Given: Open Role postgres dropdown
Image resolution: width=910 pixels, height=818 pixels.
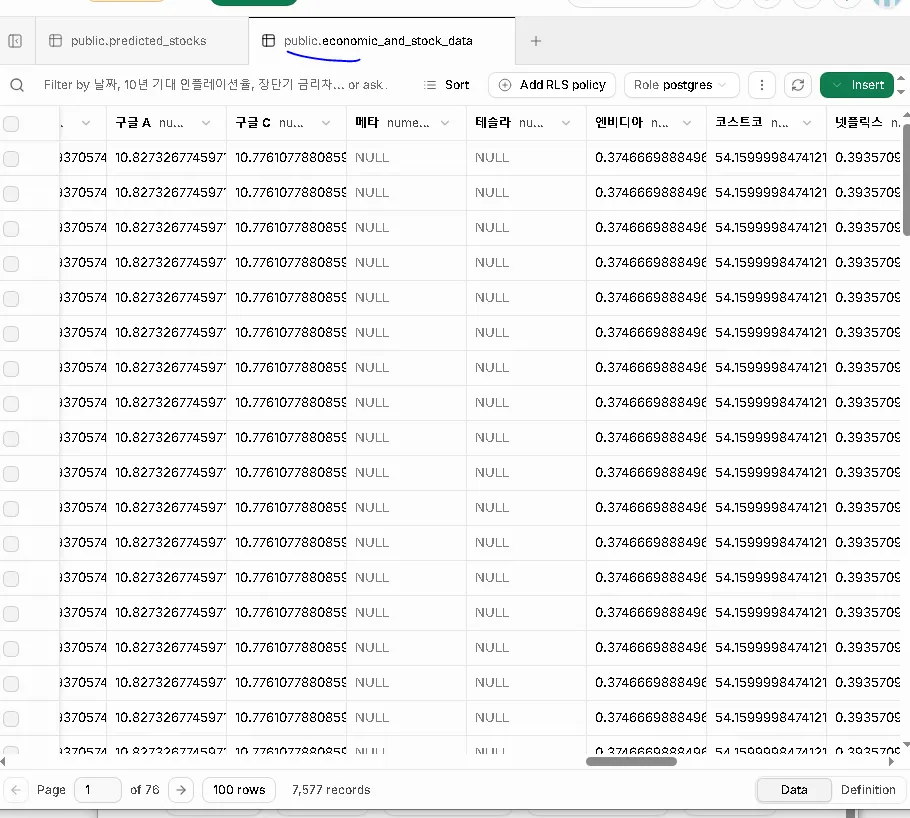Looking at the screenshot, I should point(682,85).
